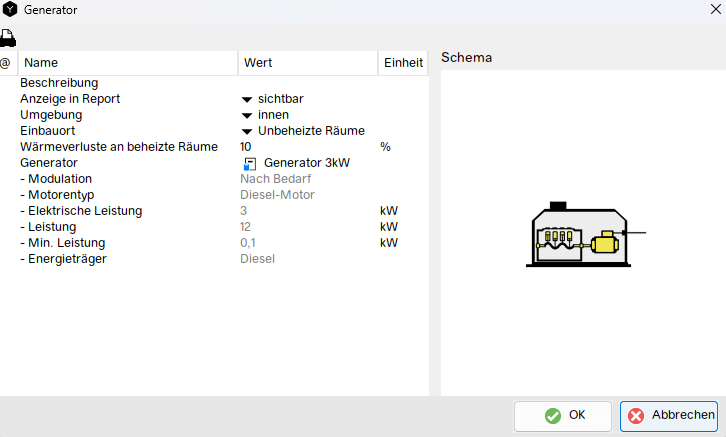Open the catalog icon beside Generator 3kW

point(250,163)
